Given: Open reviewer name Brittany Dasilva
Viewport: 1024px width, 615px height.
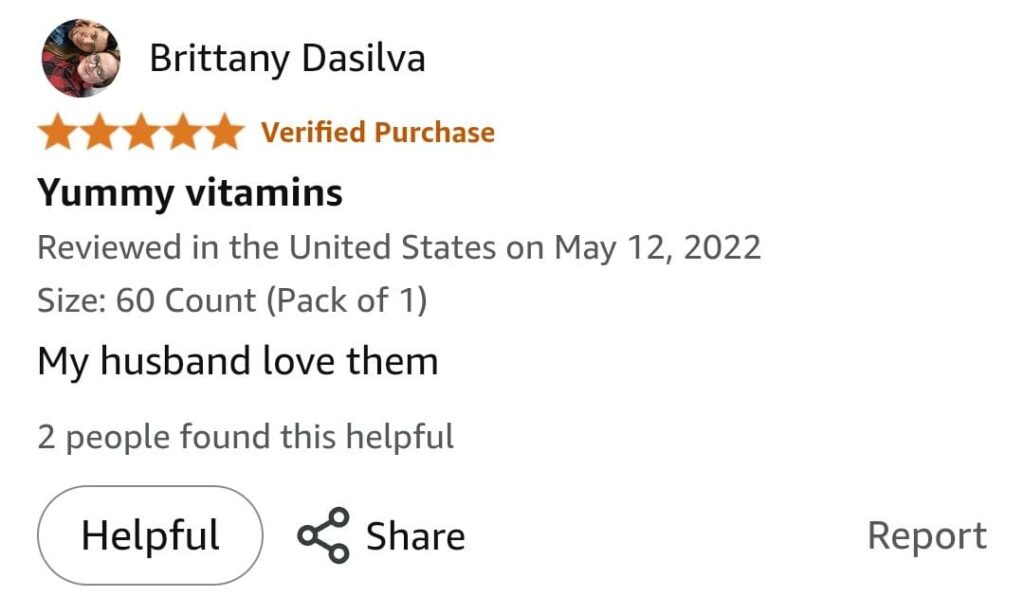Looking at the screenshot, I should (x=287, y=59).
